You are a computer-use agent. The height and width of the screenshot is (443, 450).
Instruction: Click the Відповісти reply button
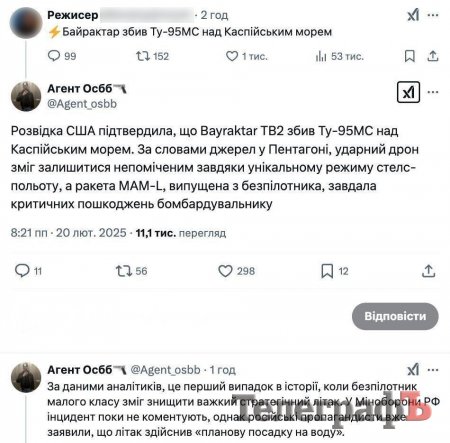coord(395,316)
